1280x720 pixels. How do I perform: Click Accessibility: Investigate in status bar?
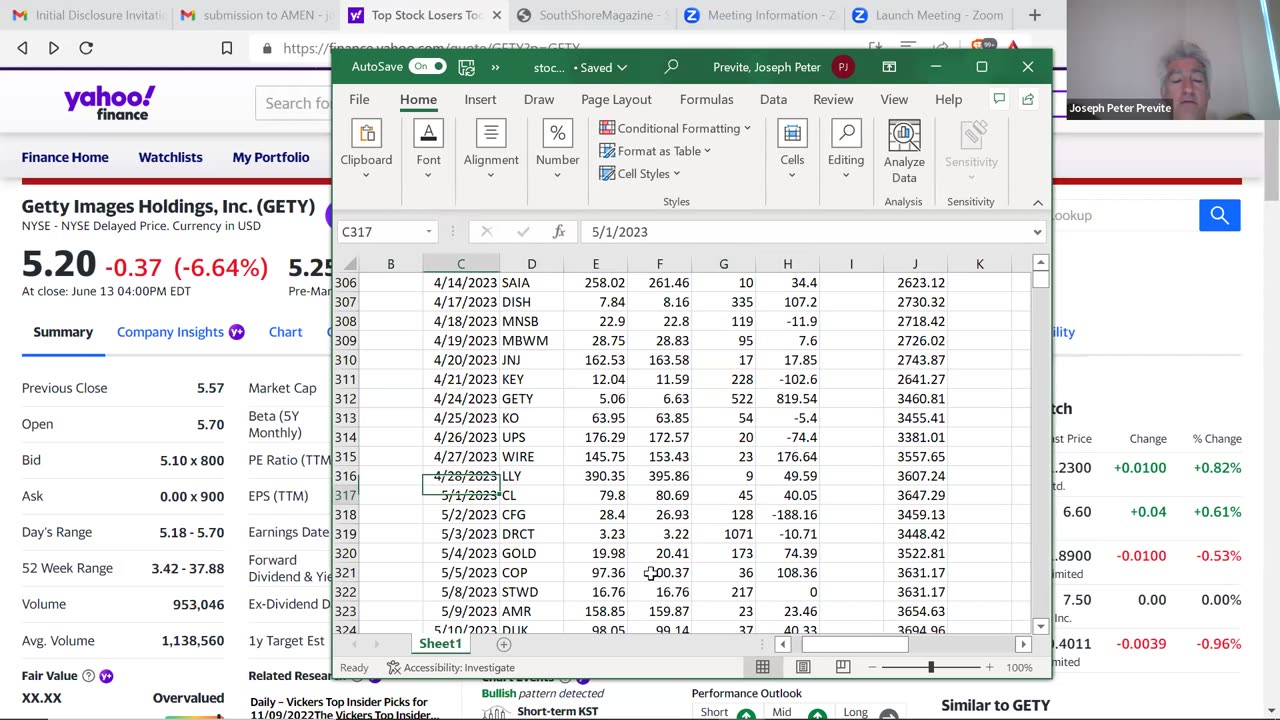coord(451,668)
